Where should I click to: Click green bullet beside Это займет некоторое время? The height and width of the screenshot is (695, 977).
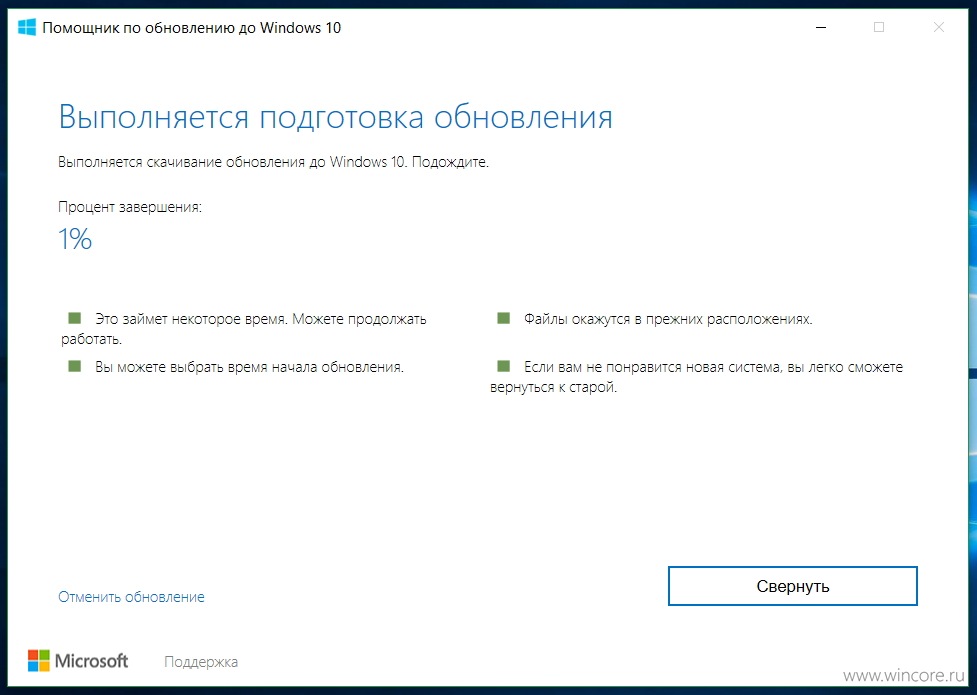[x=74, y=319]
